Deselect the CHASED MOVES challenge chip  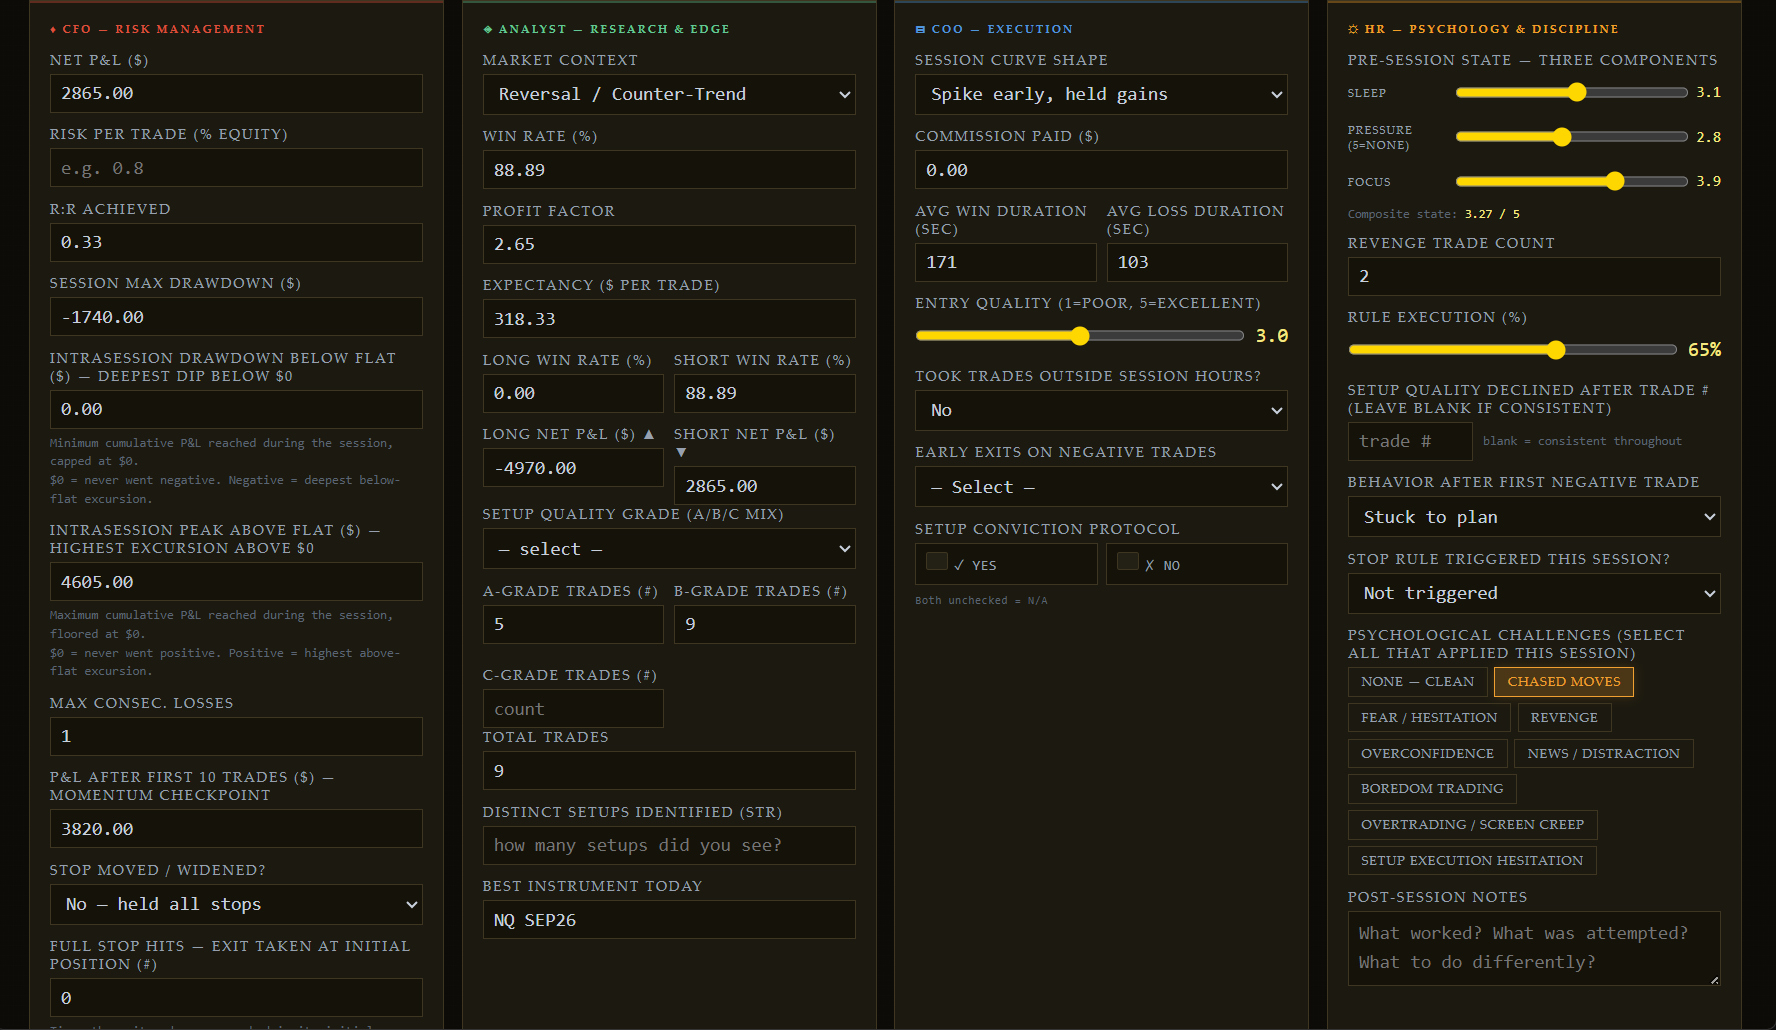(1563, 682)
